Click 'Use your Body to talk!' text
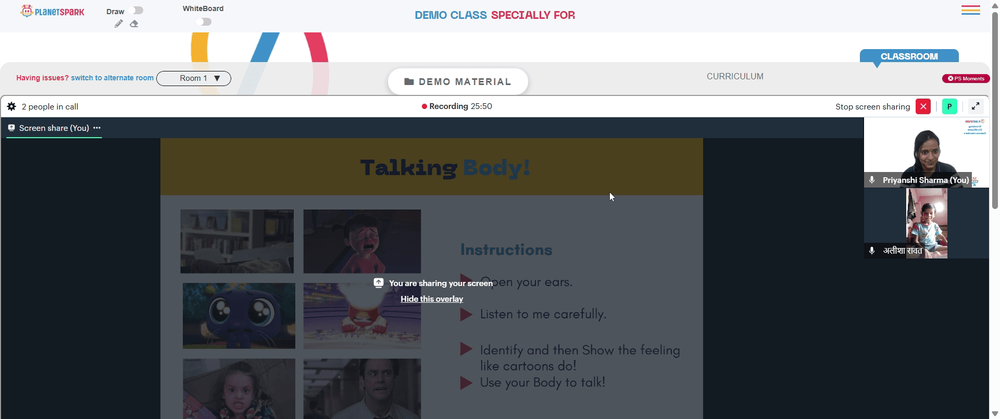This screenshot has height=419, width=1000. pos(543,383)
